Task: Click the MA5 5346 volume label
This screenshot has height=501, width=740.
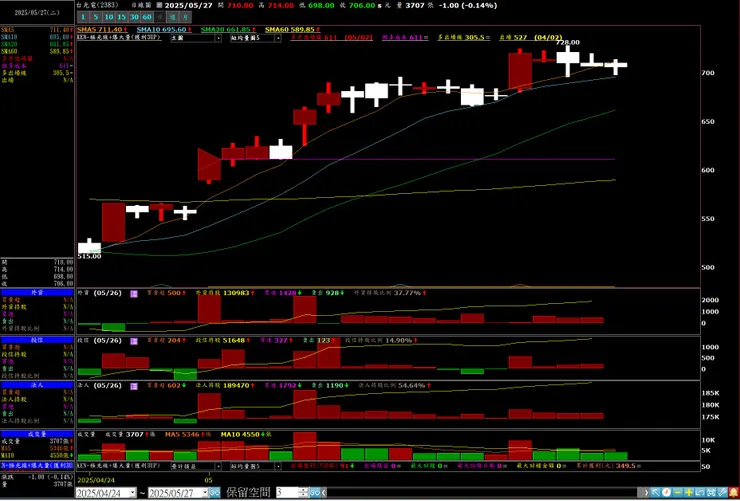Action: [x=185, y=434]
